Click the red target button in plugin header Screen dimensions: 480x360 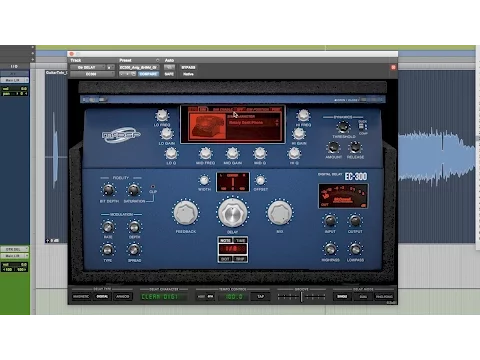pyautogui.click(x=393, y=67)
